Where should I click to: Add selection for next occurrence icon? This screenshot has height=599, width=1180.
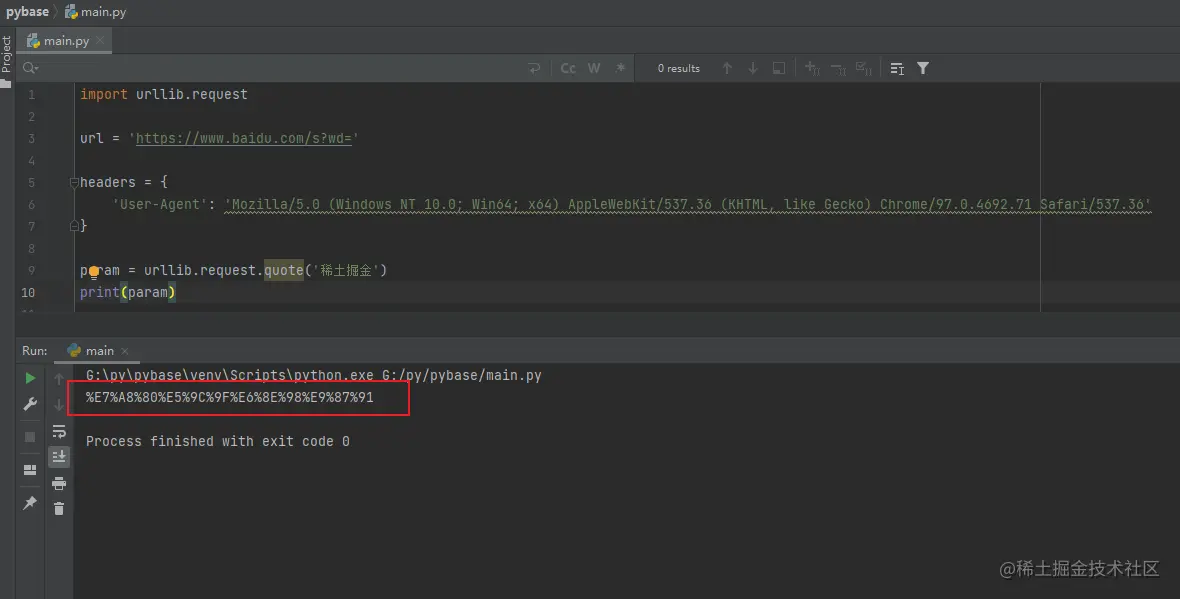click(812, 68)
